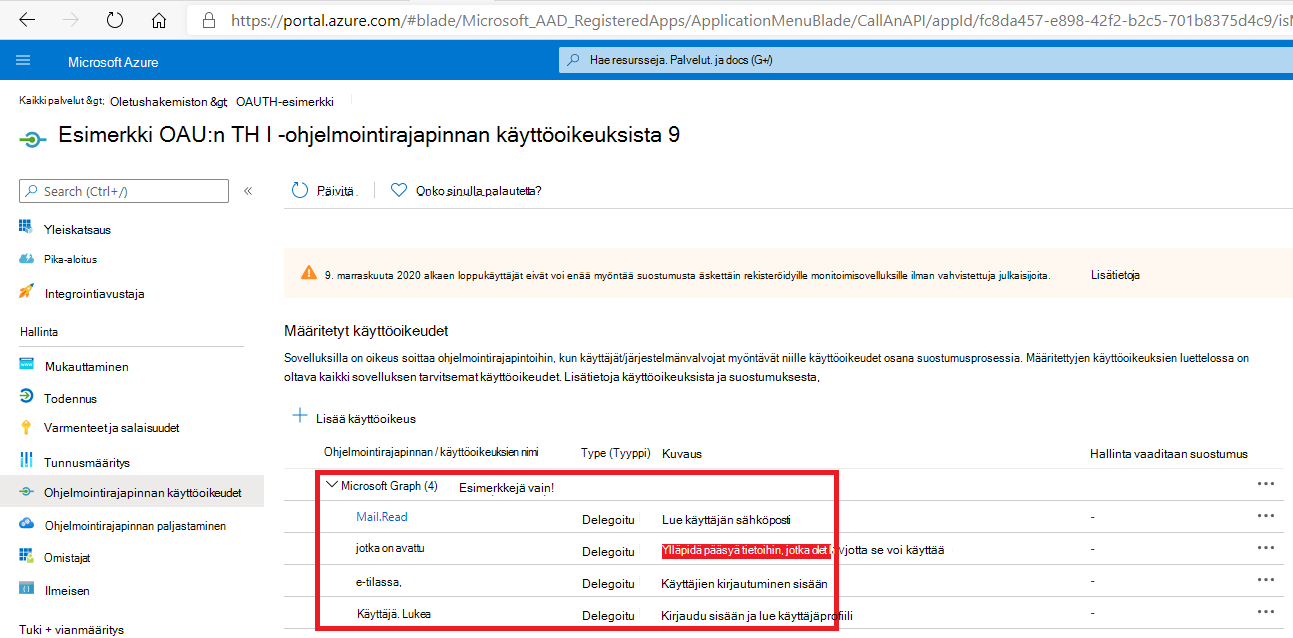Click the Kuvaus column header
The width and height of the screenshot is (1293, 638).
tap(682, 453)
